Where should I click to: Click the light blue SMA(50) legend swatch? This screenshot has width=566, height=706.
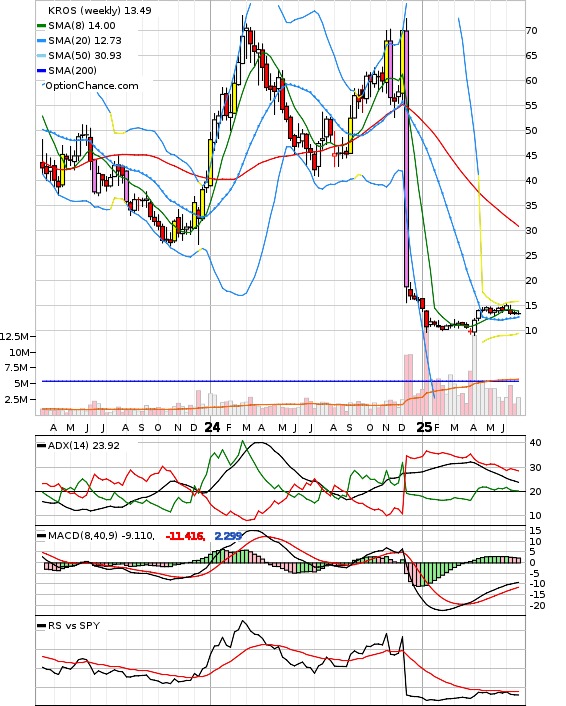42,56
